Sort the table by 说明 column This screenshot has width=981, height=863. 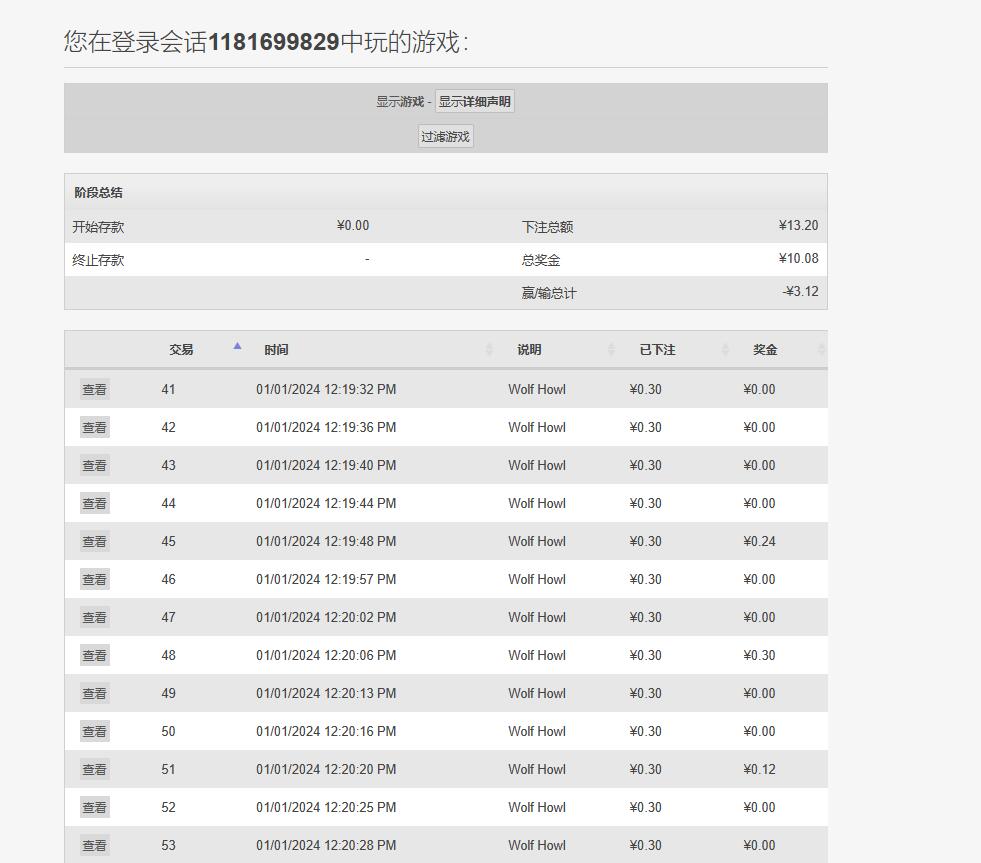point(529,350)
